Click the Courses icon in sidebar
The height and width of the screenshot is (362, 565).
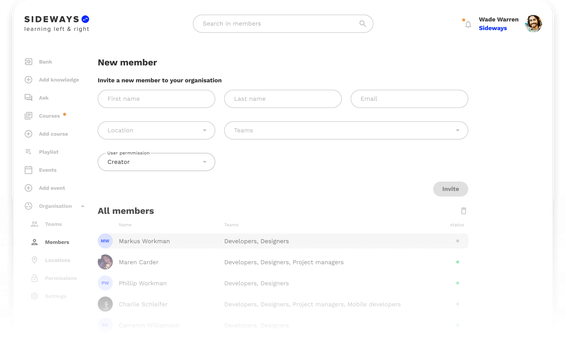[x=28, y=116]
